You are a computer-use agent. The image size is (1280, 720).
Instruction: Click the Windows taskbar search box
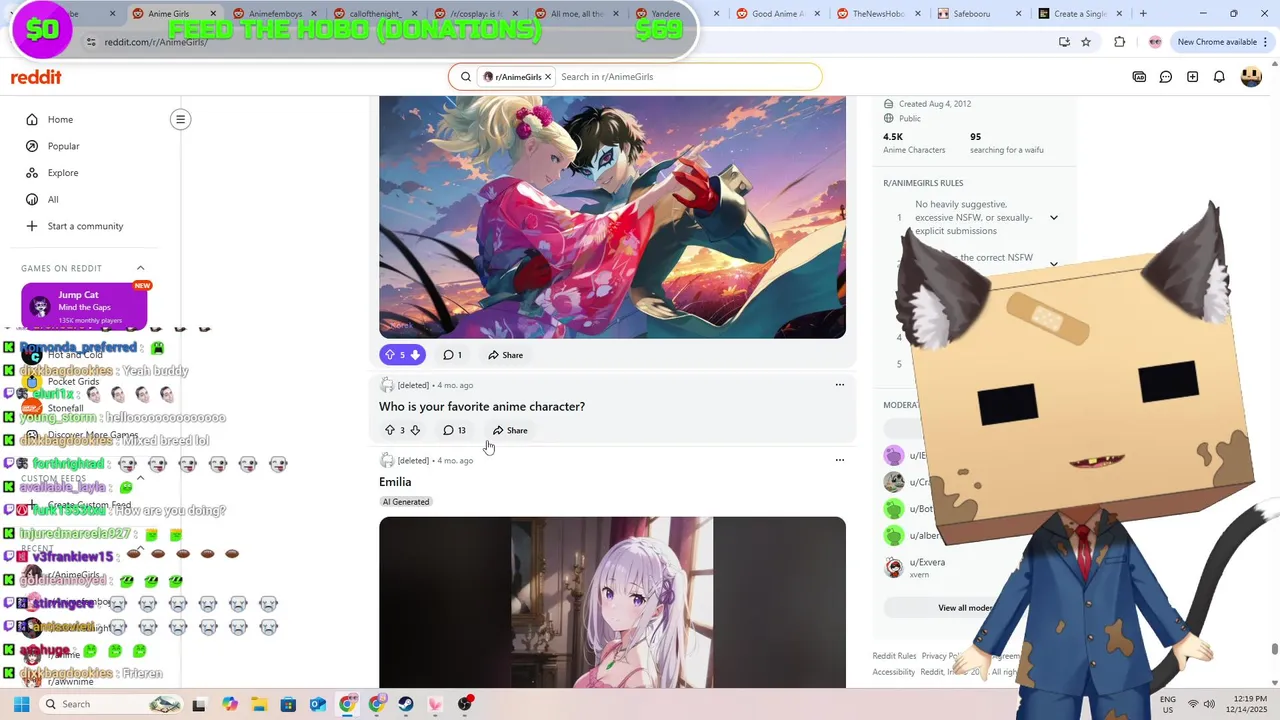pos(112,704)
